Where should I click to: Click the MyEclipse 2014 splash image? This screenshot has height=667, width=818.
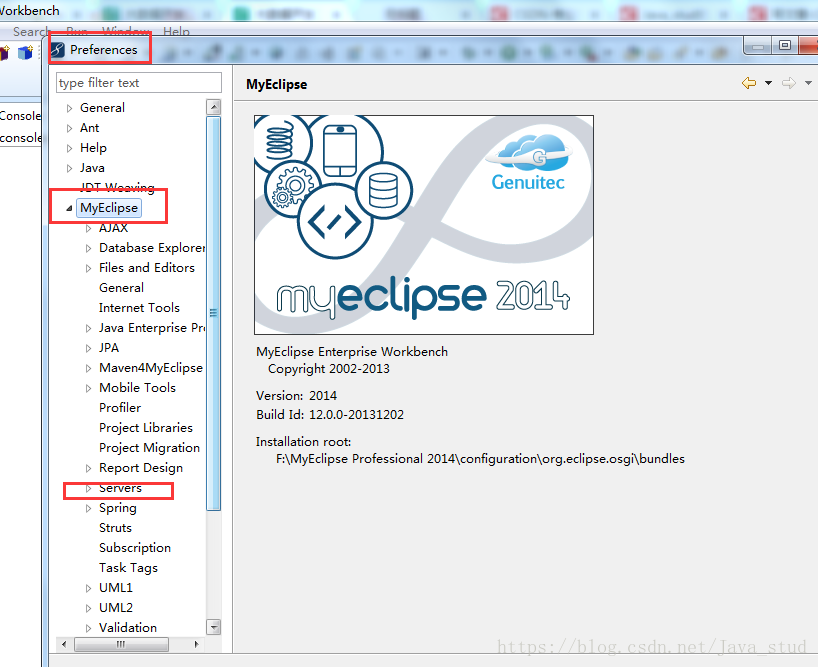point(424,225)
